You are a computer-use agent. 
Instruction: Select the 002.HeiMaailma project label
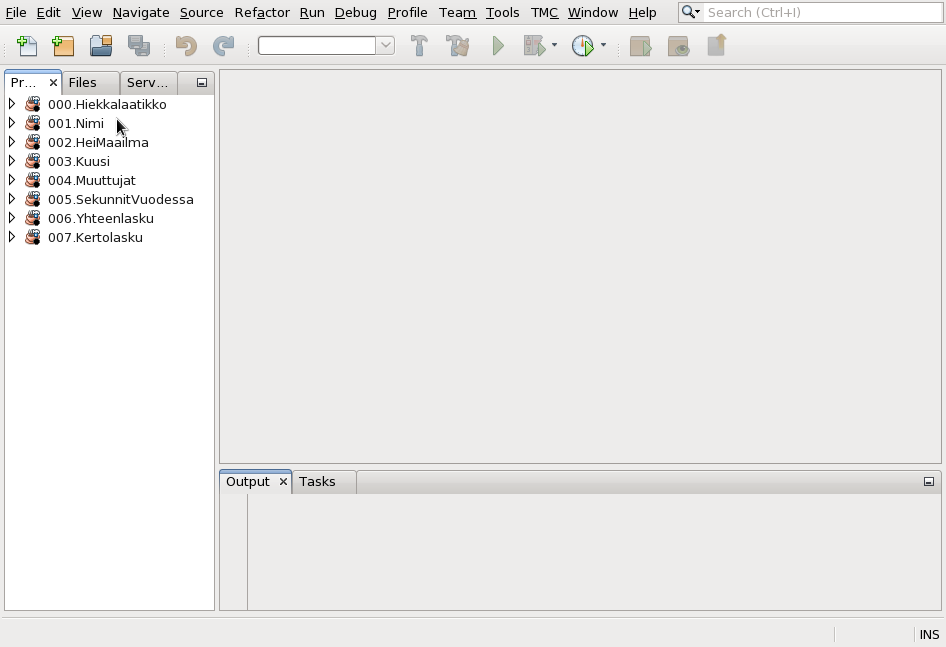(98, 142)
